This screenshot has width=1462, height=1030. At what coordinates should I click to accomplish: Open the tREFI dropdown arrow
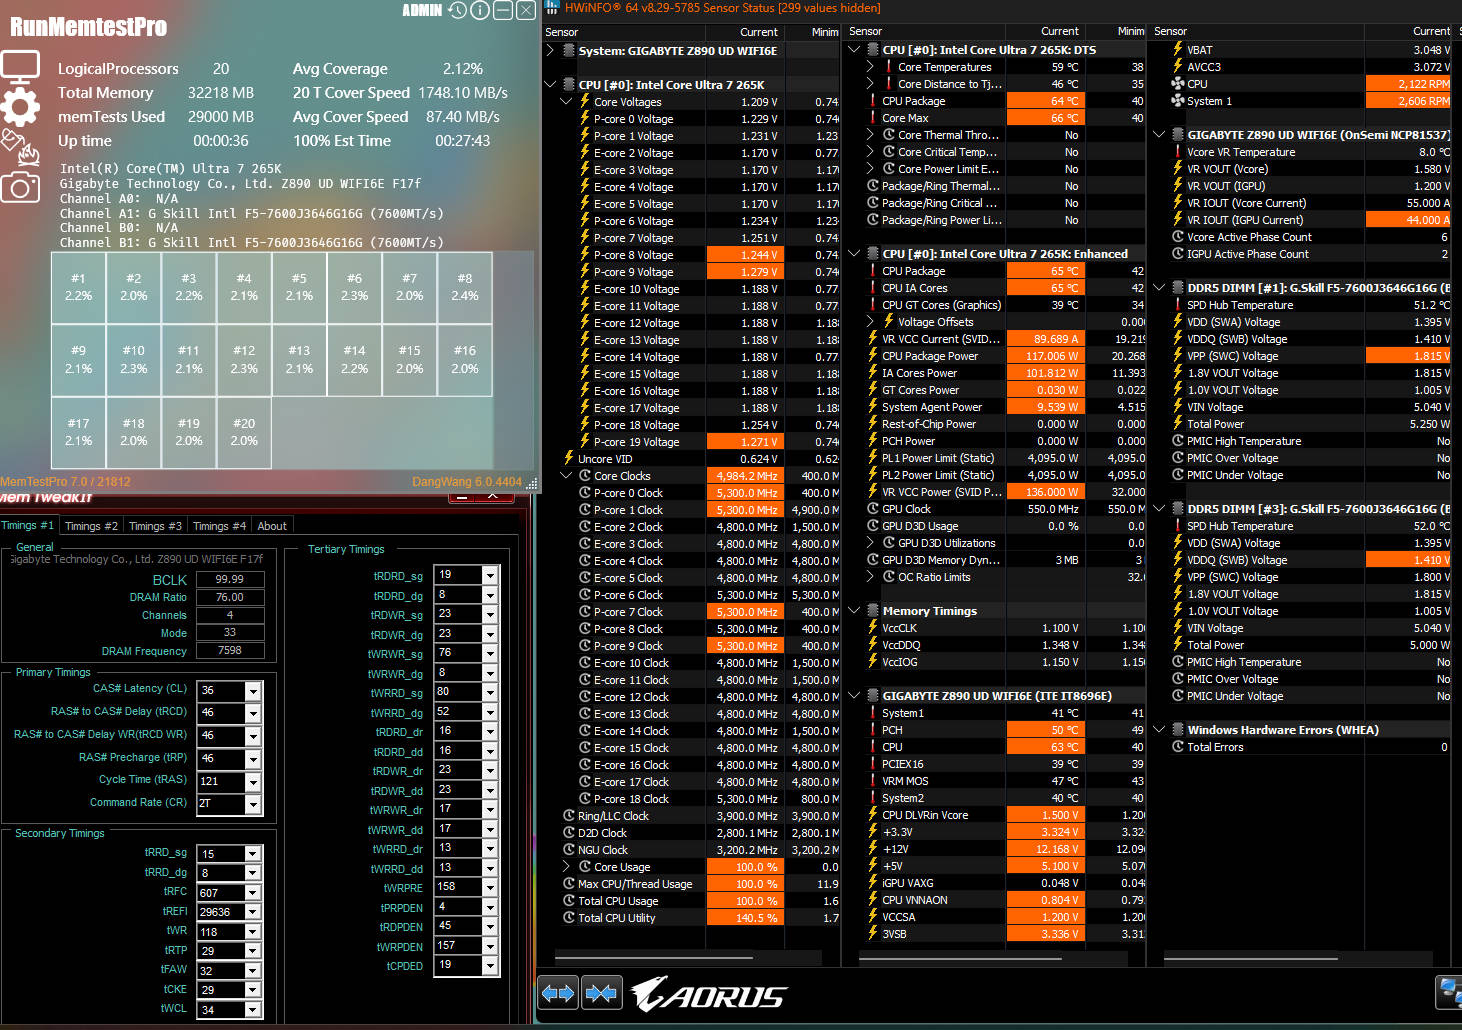pos(253,912)
